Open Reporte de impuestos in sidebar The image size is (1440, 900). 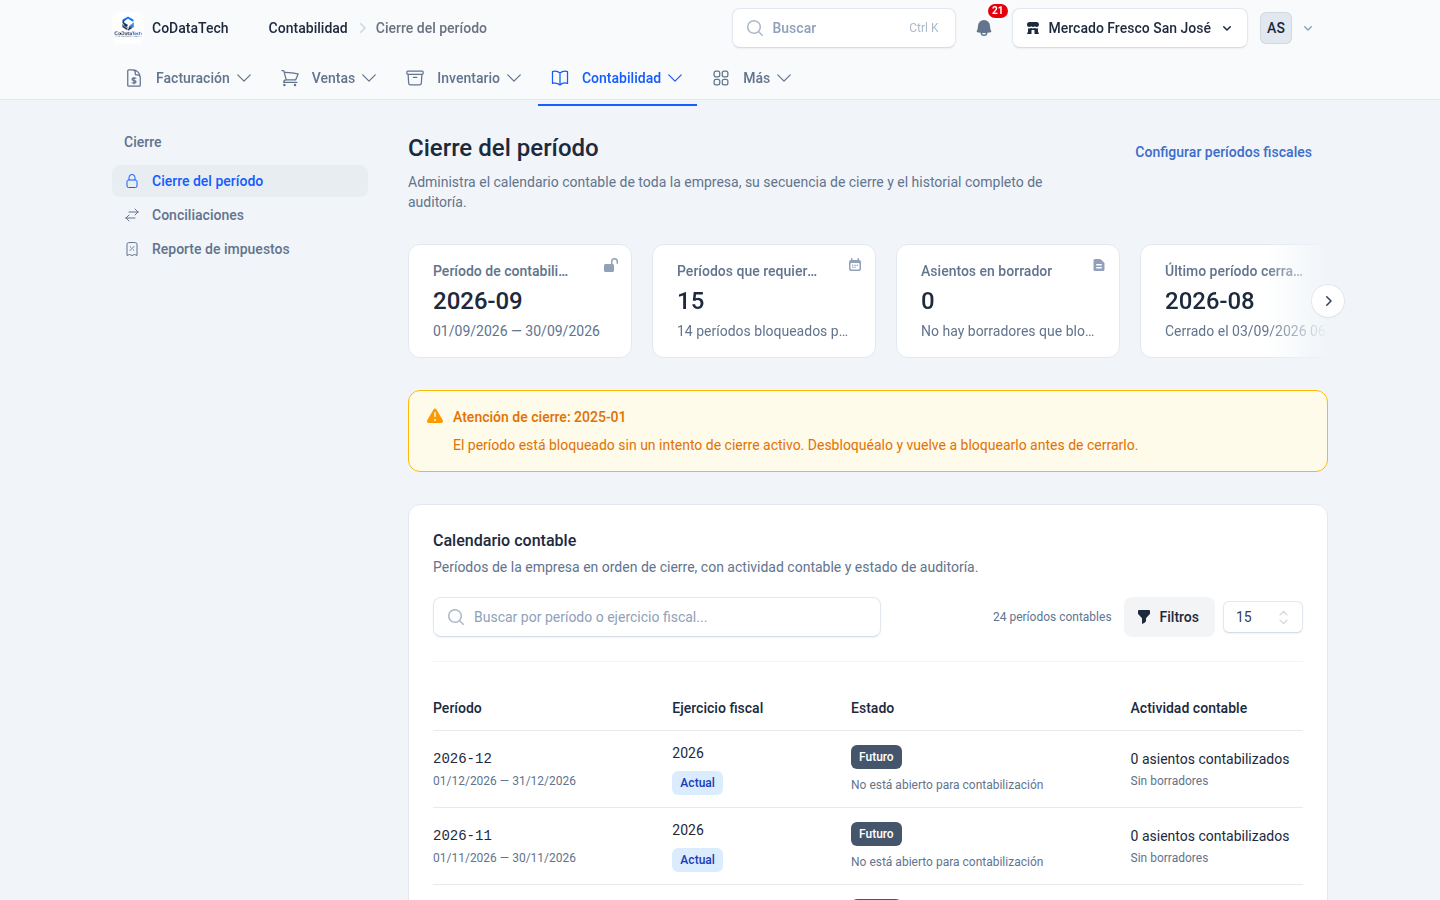click(x=240, y=249)
